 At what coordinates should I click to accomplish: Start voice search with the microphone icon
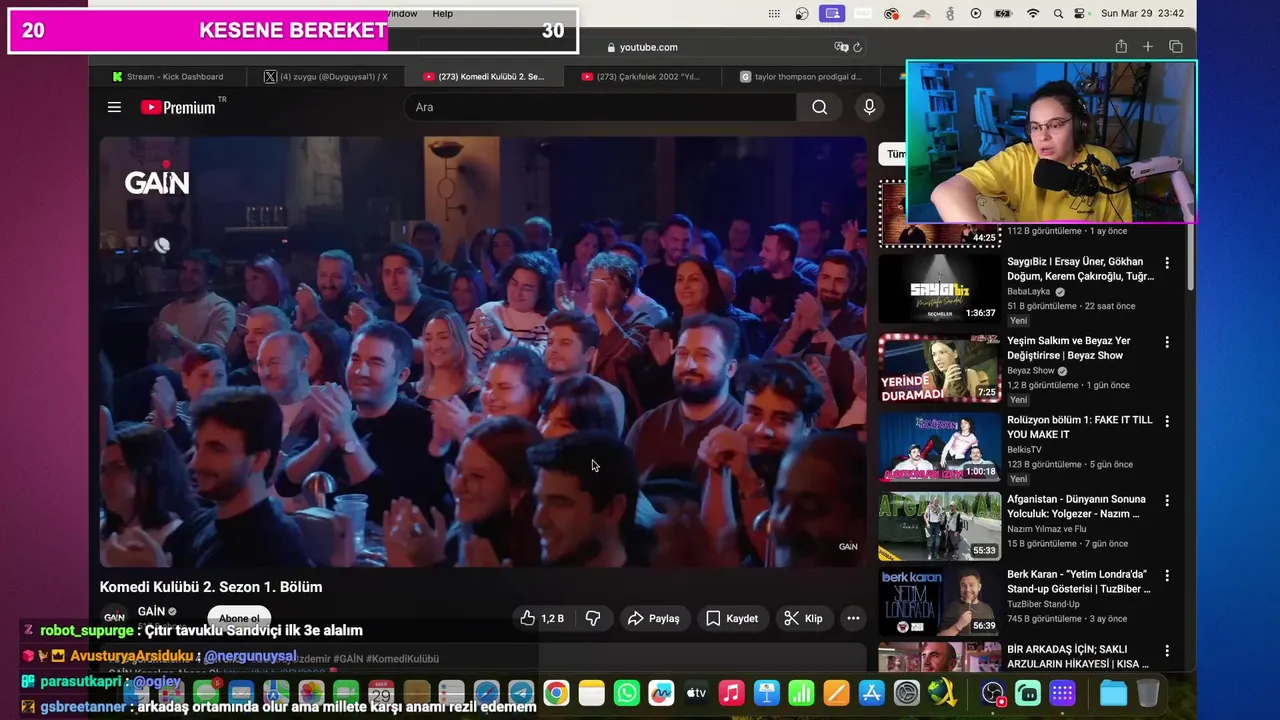coord(869,107)
